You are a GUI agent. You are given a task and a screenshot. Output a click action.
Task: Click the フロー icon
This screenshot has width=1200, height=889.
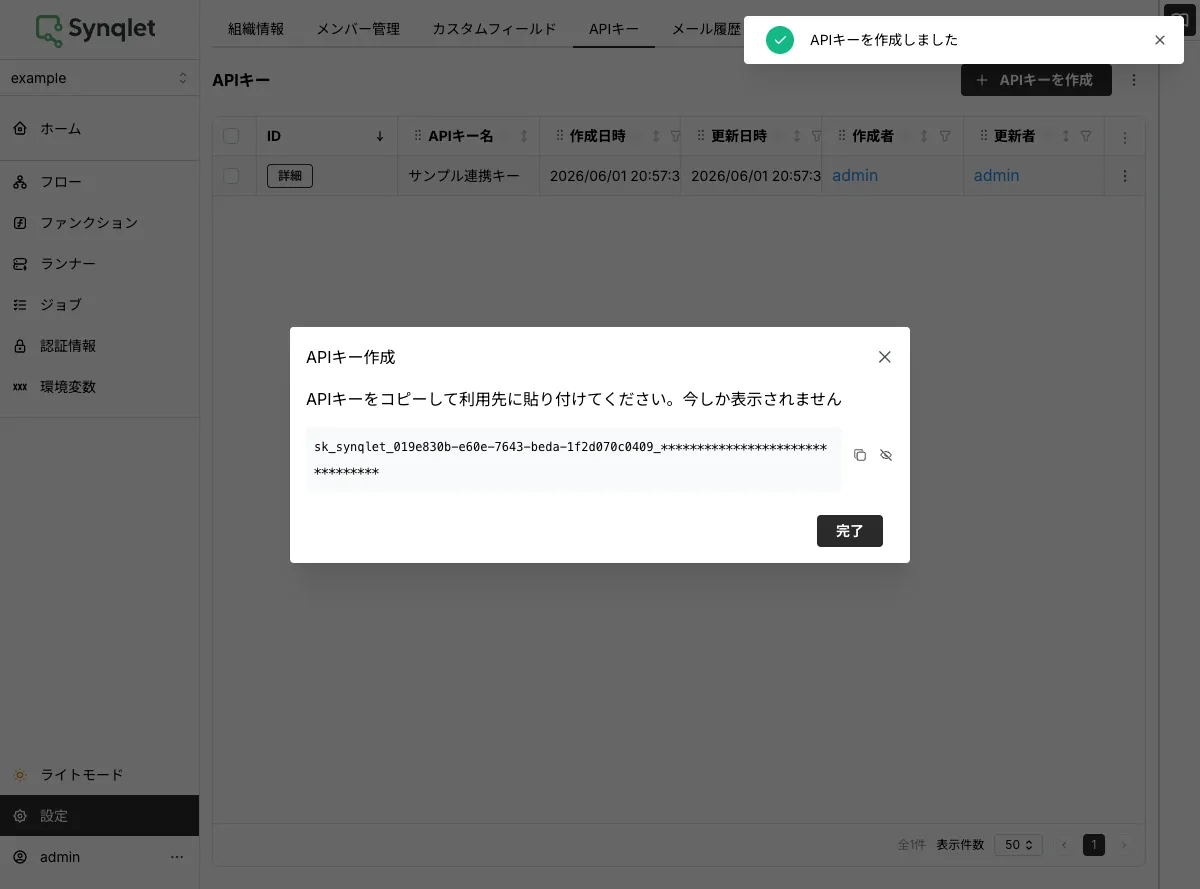[x=20, y=182]
